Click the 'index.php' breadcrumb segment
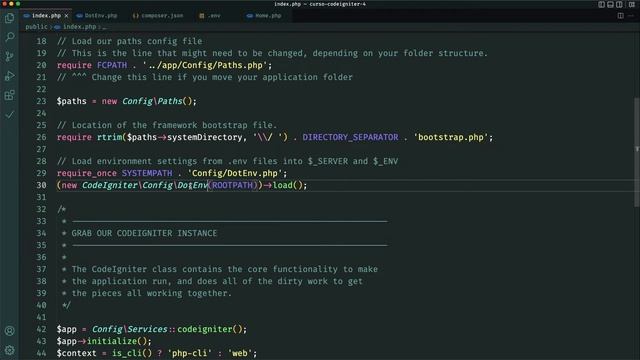 [x=79, y=27]
